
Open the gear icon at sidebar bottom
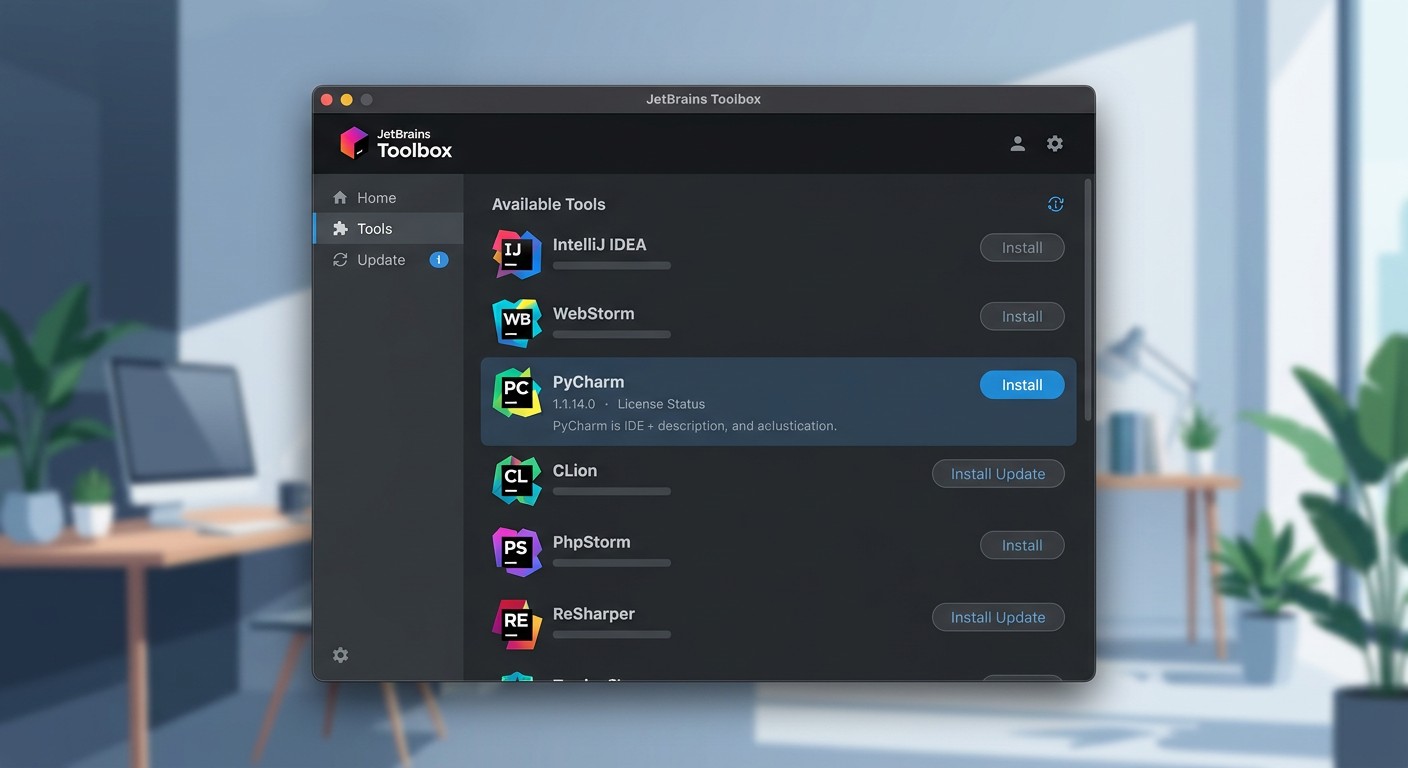coord(341,655)
